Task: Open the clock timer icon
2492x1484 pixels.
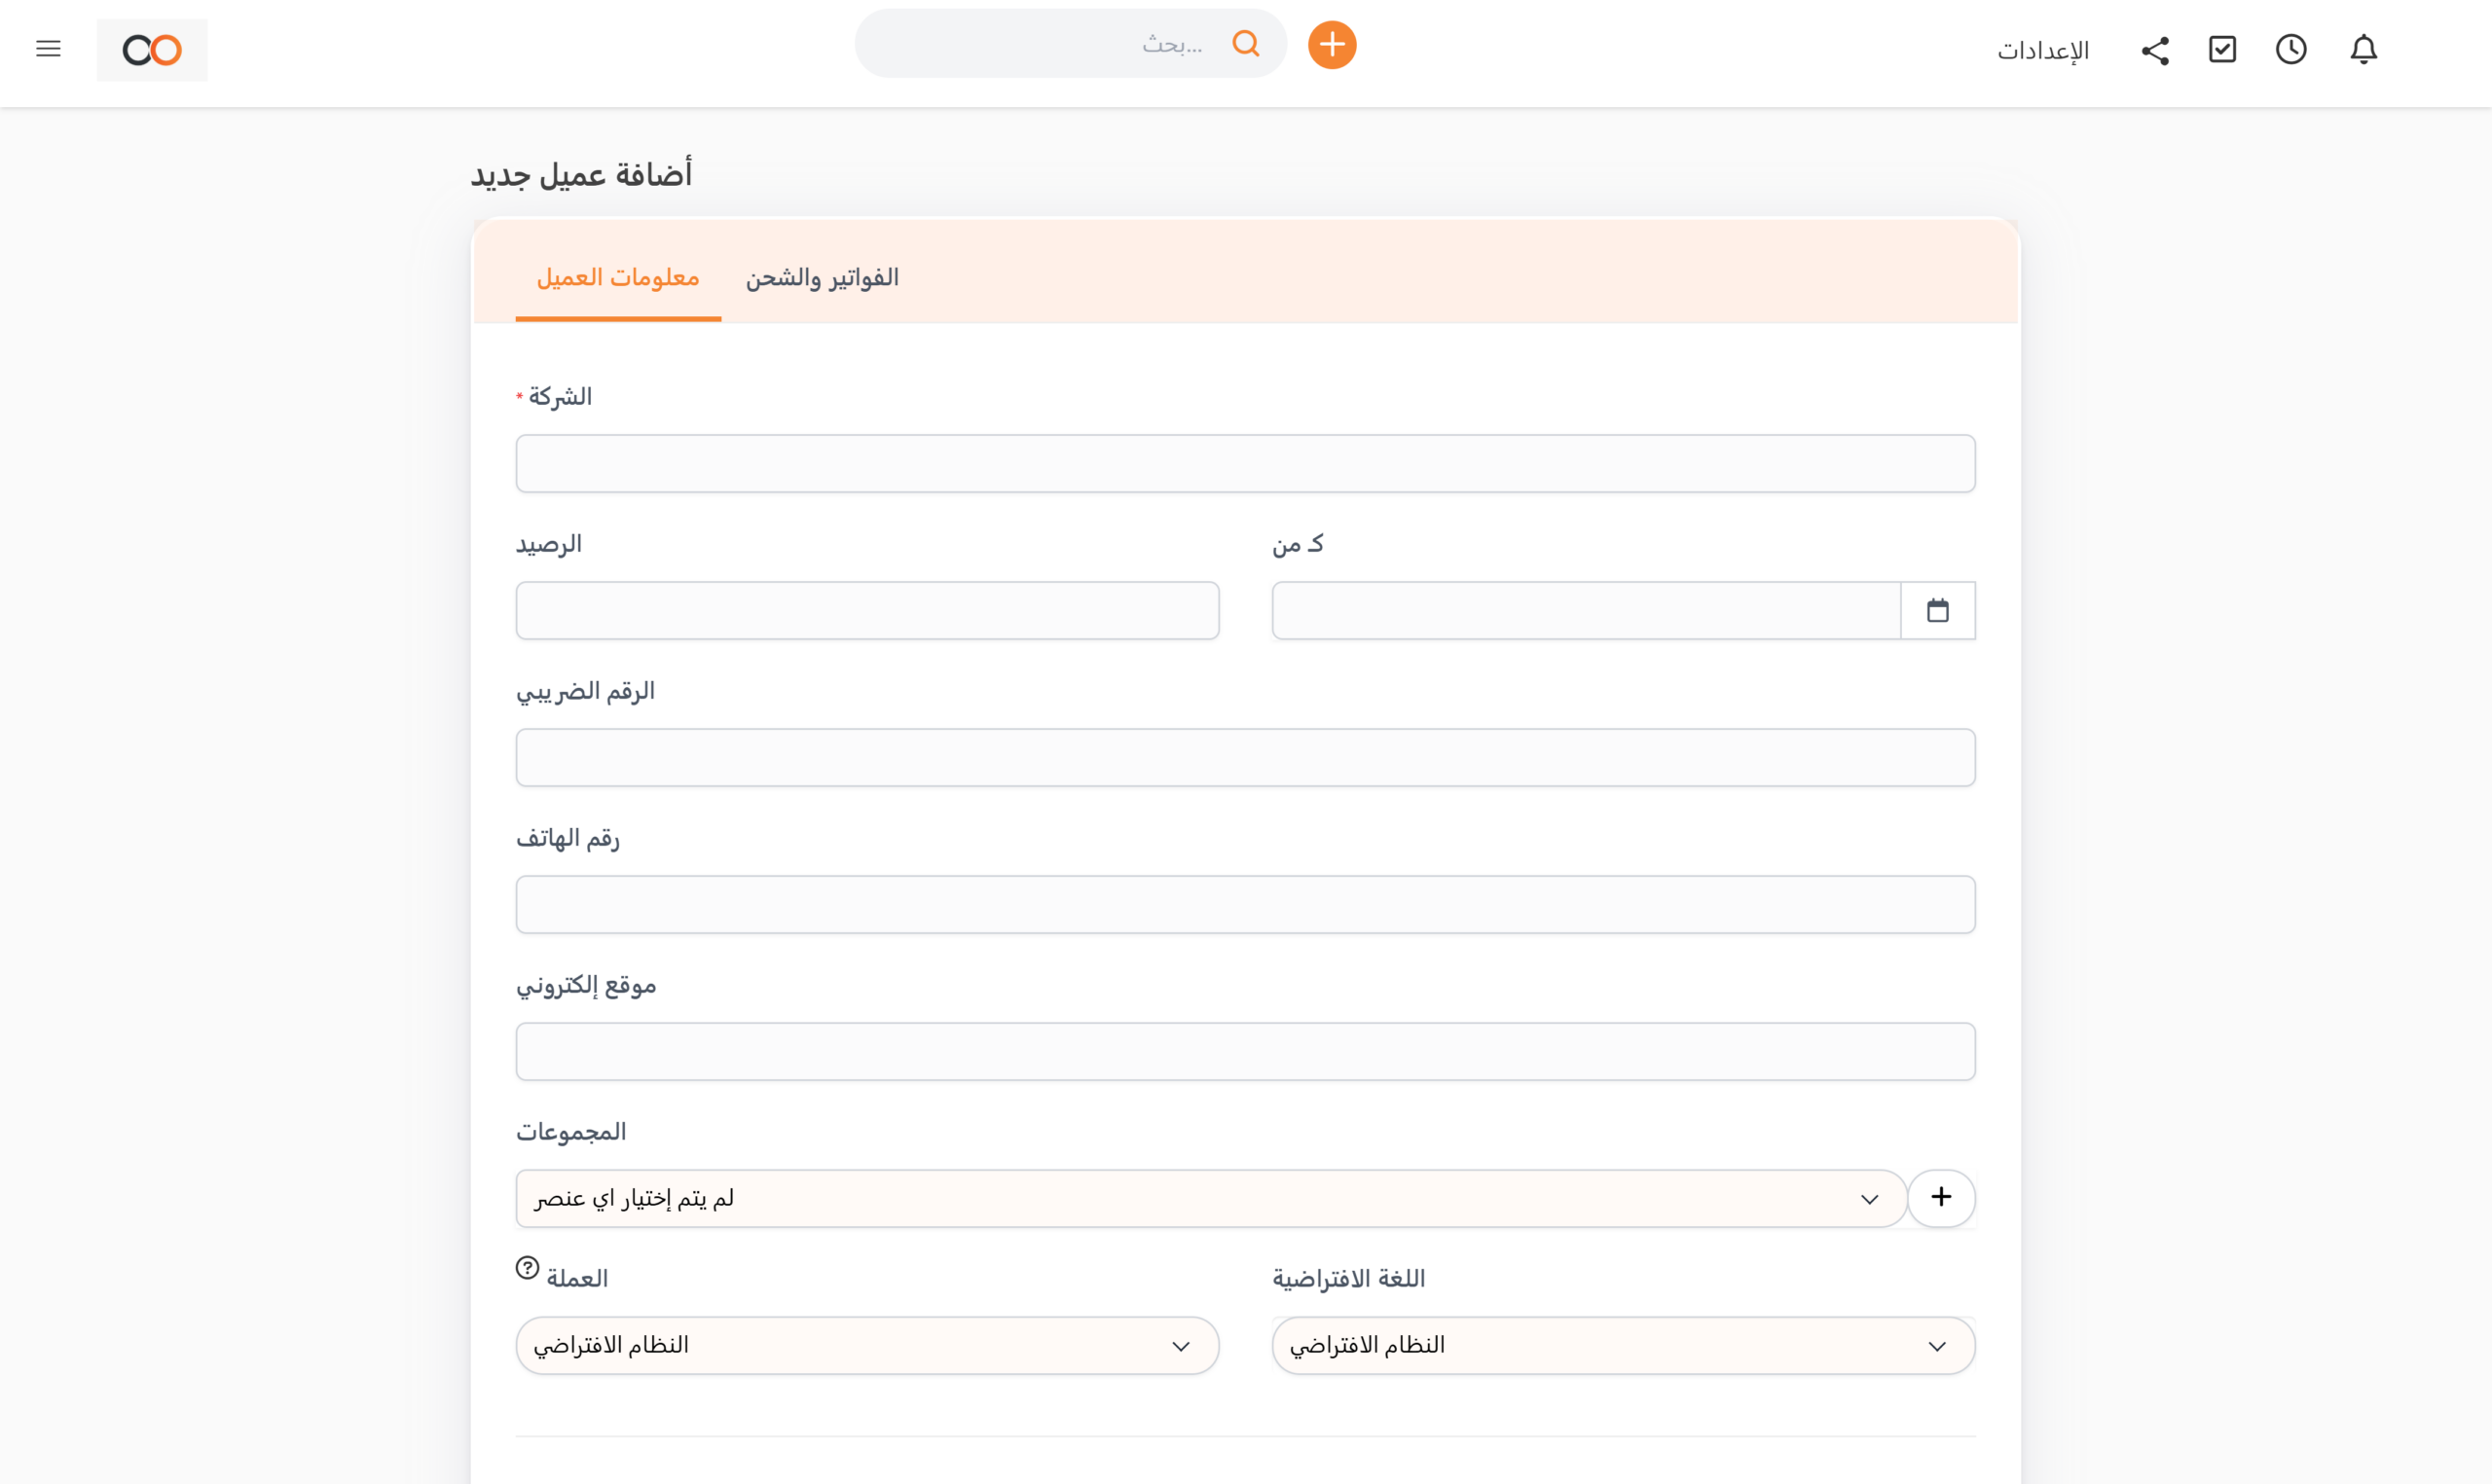Action: (2291, 50)
